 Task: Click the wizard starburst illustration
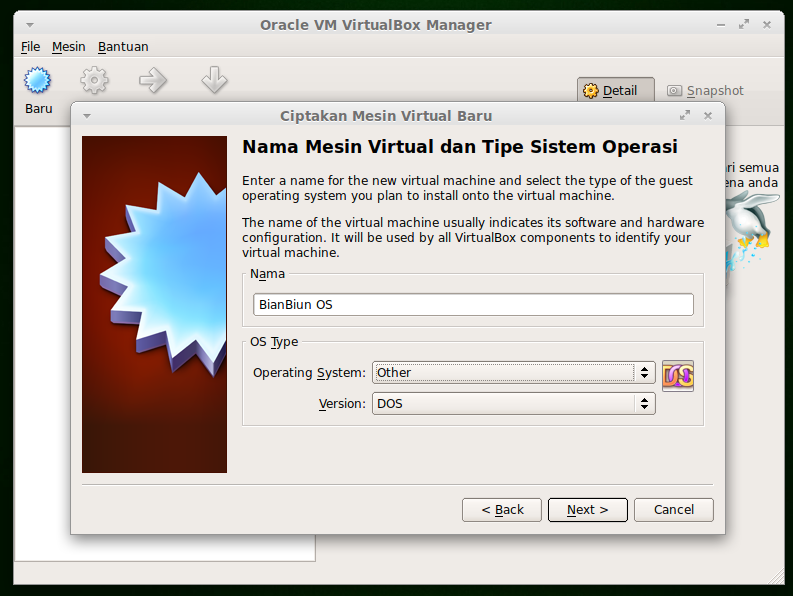[x=154, y=305]
